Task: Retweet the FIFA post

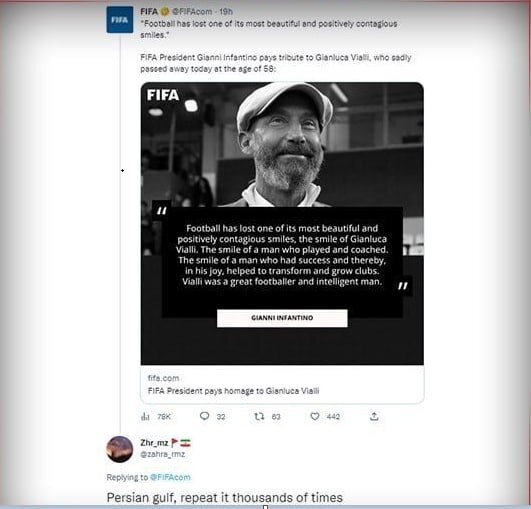Action: (x=259, y=416)
